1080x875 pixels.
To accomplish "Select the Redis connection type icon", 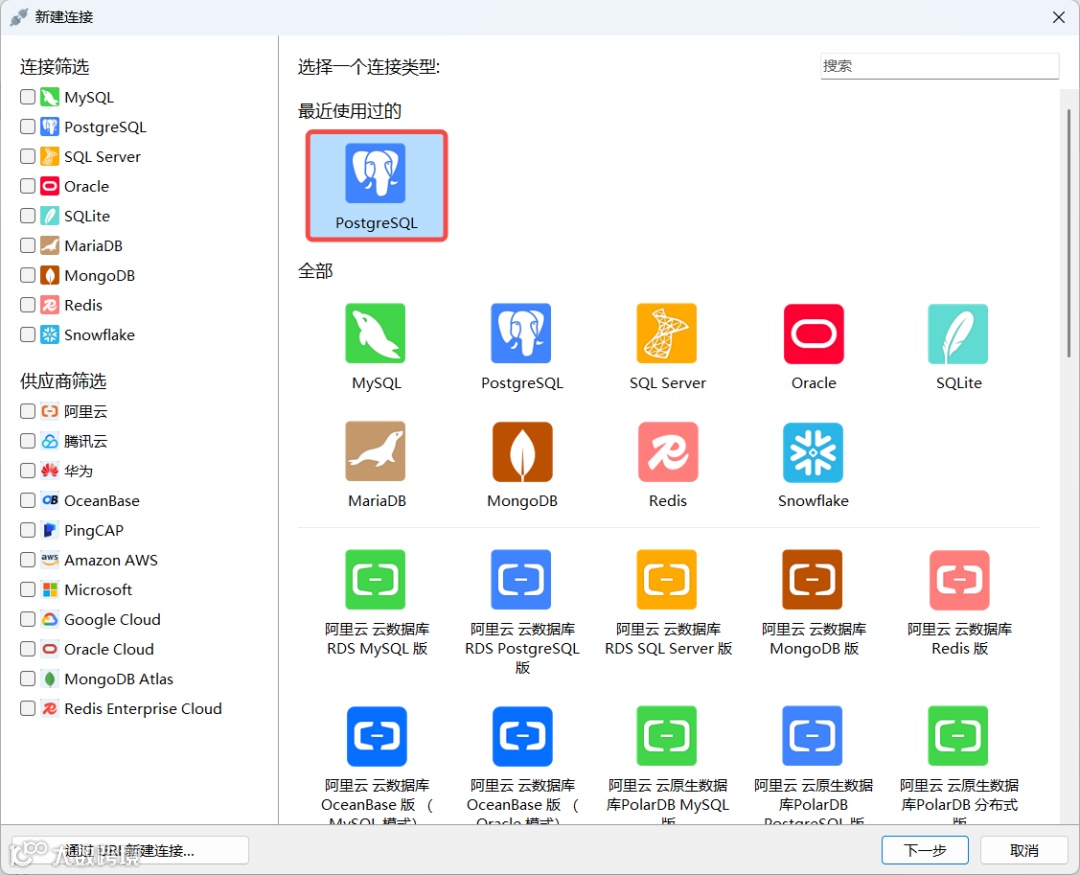I will (667, 451).
